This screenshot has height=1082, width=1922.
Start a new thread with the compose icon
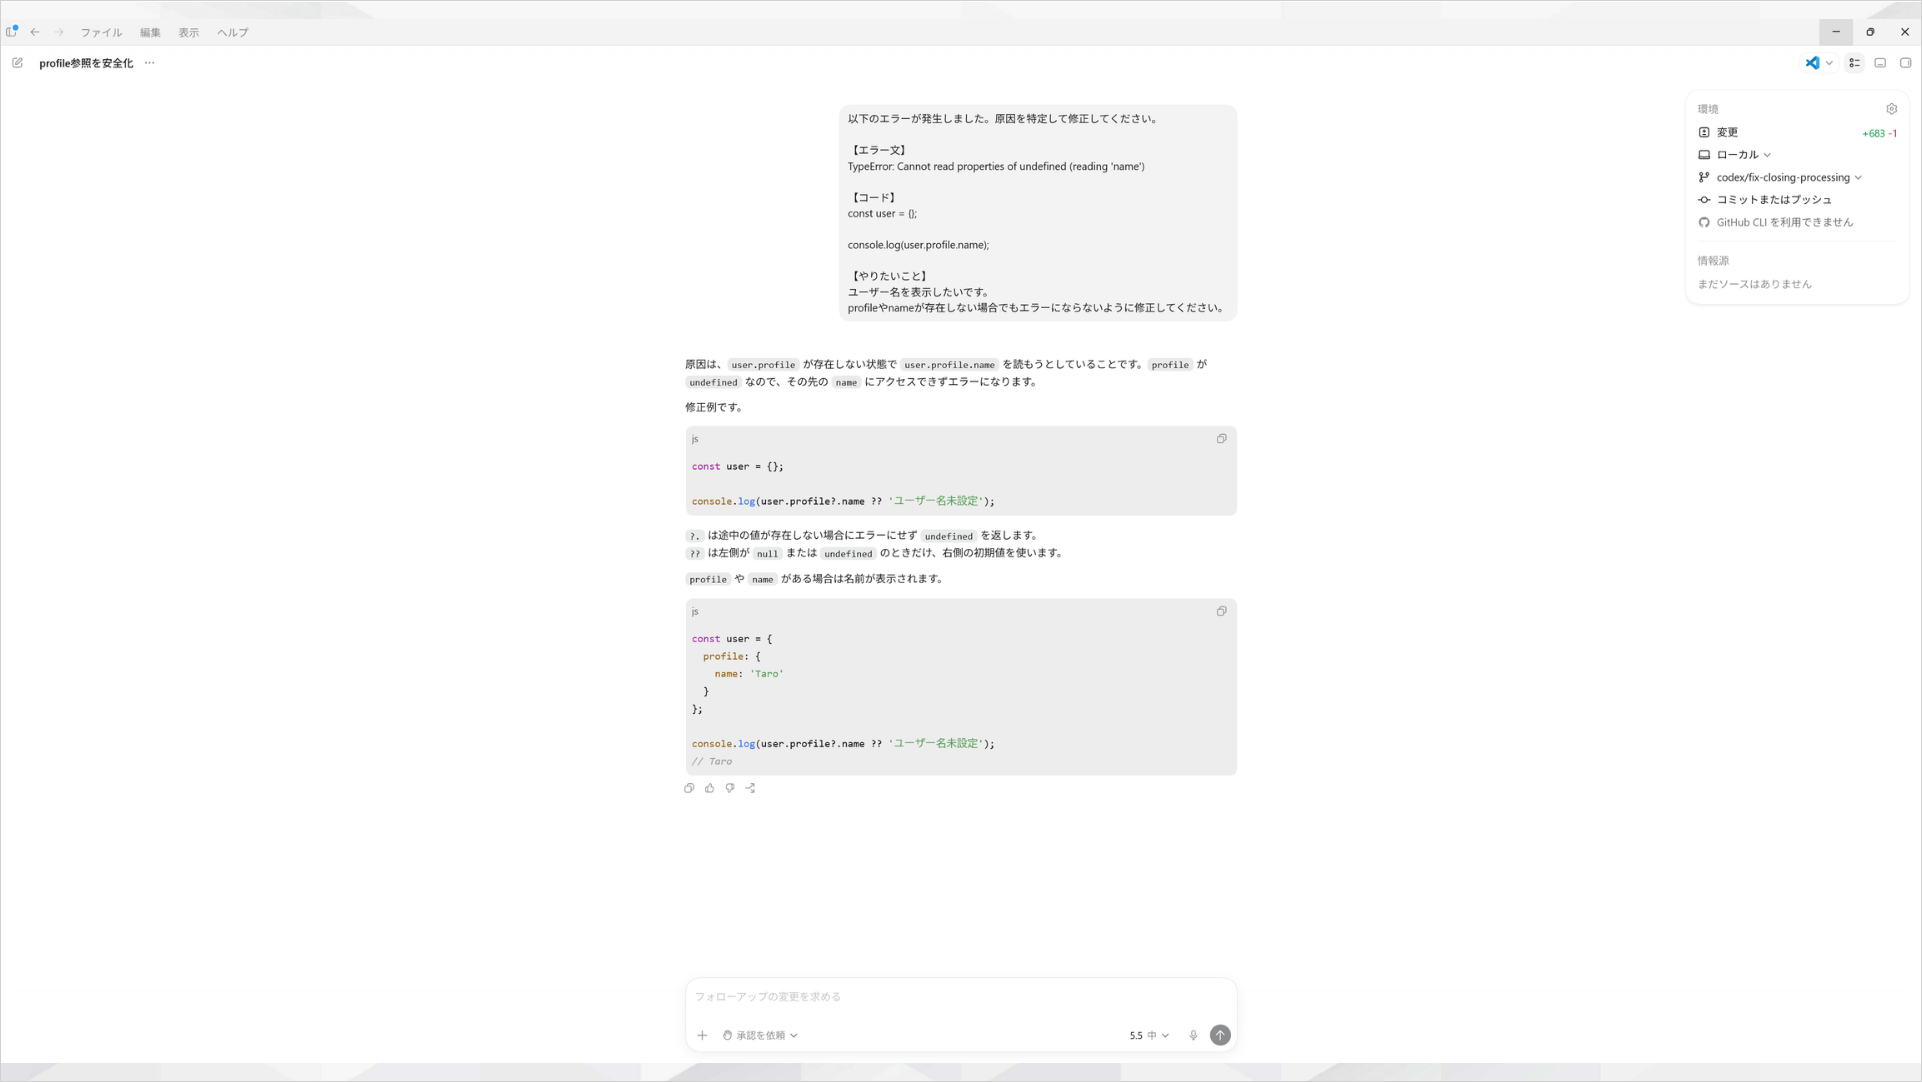click(17, 63)
